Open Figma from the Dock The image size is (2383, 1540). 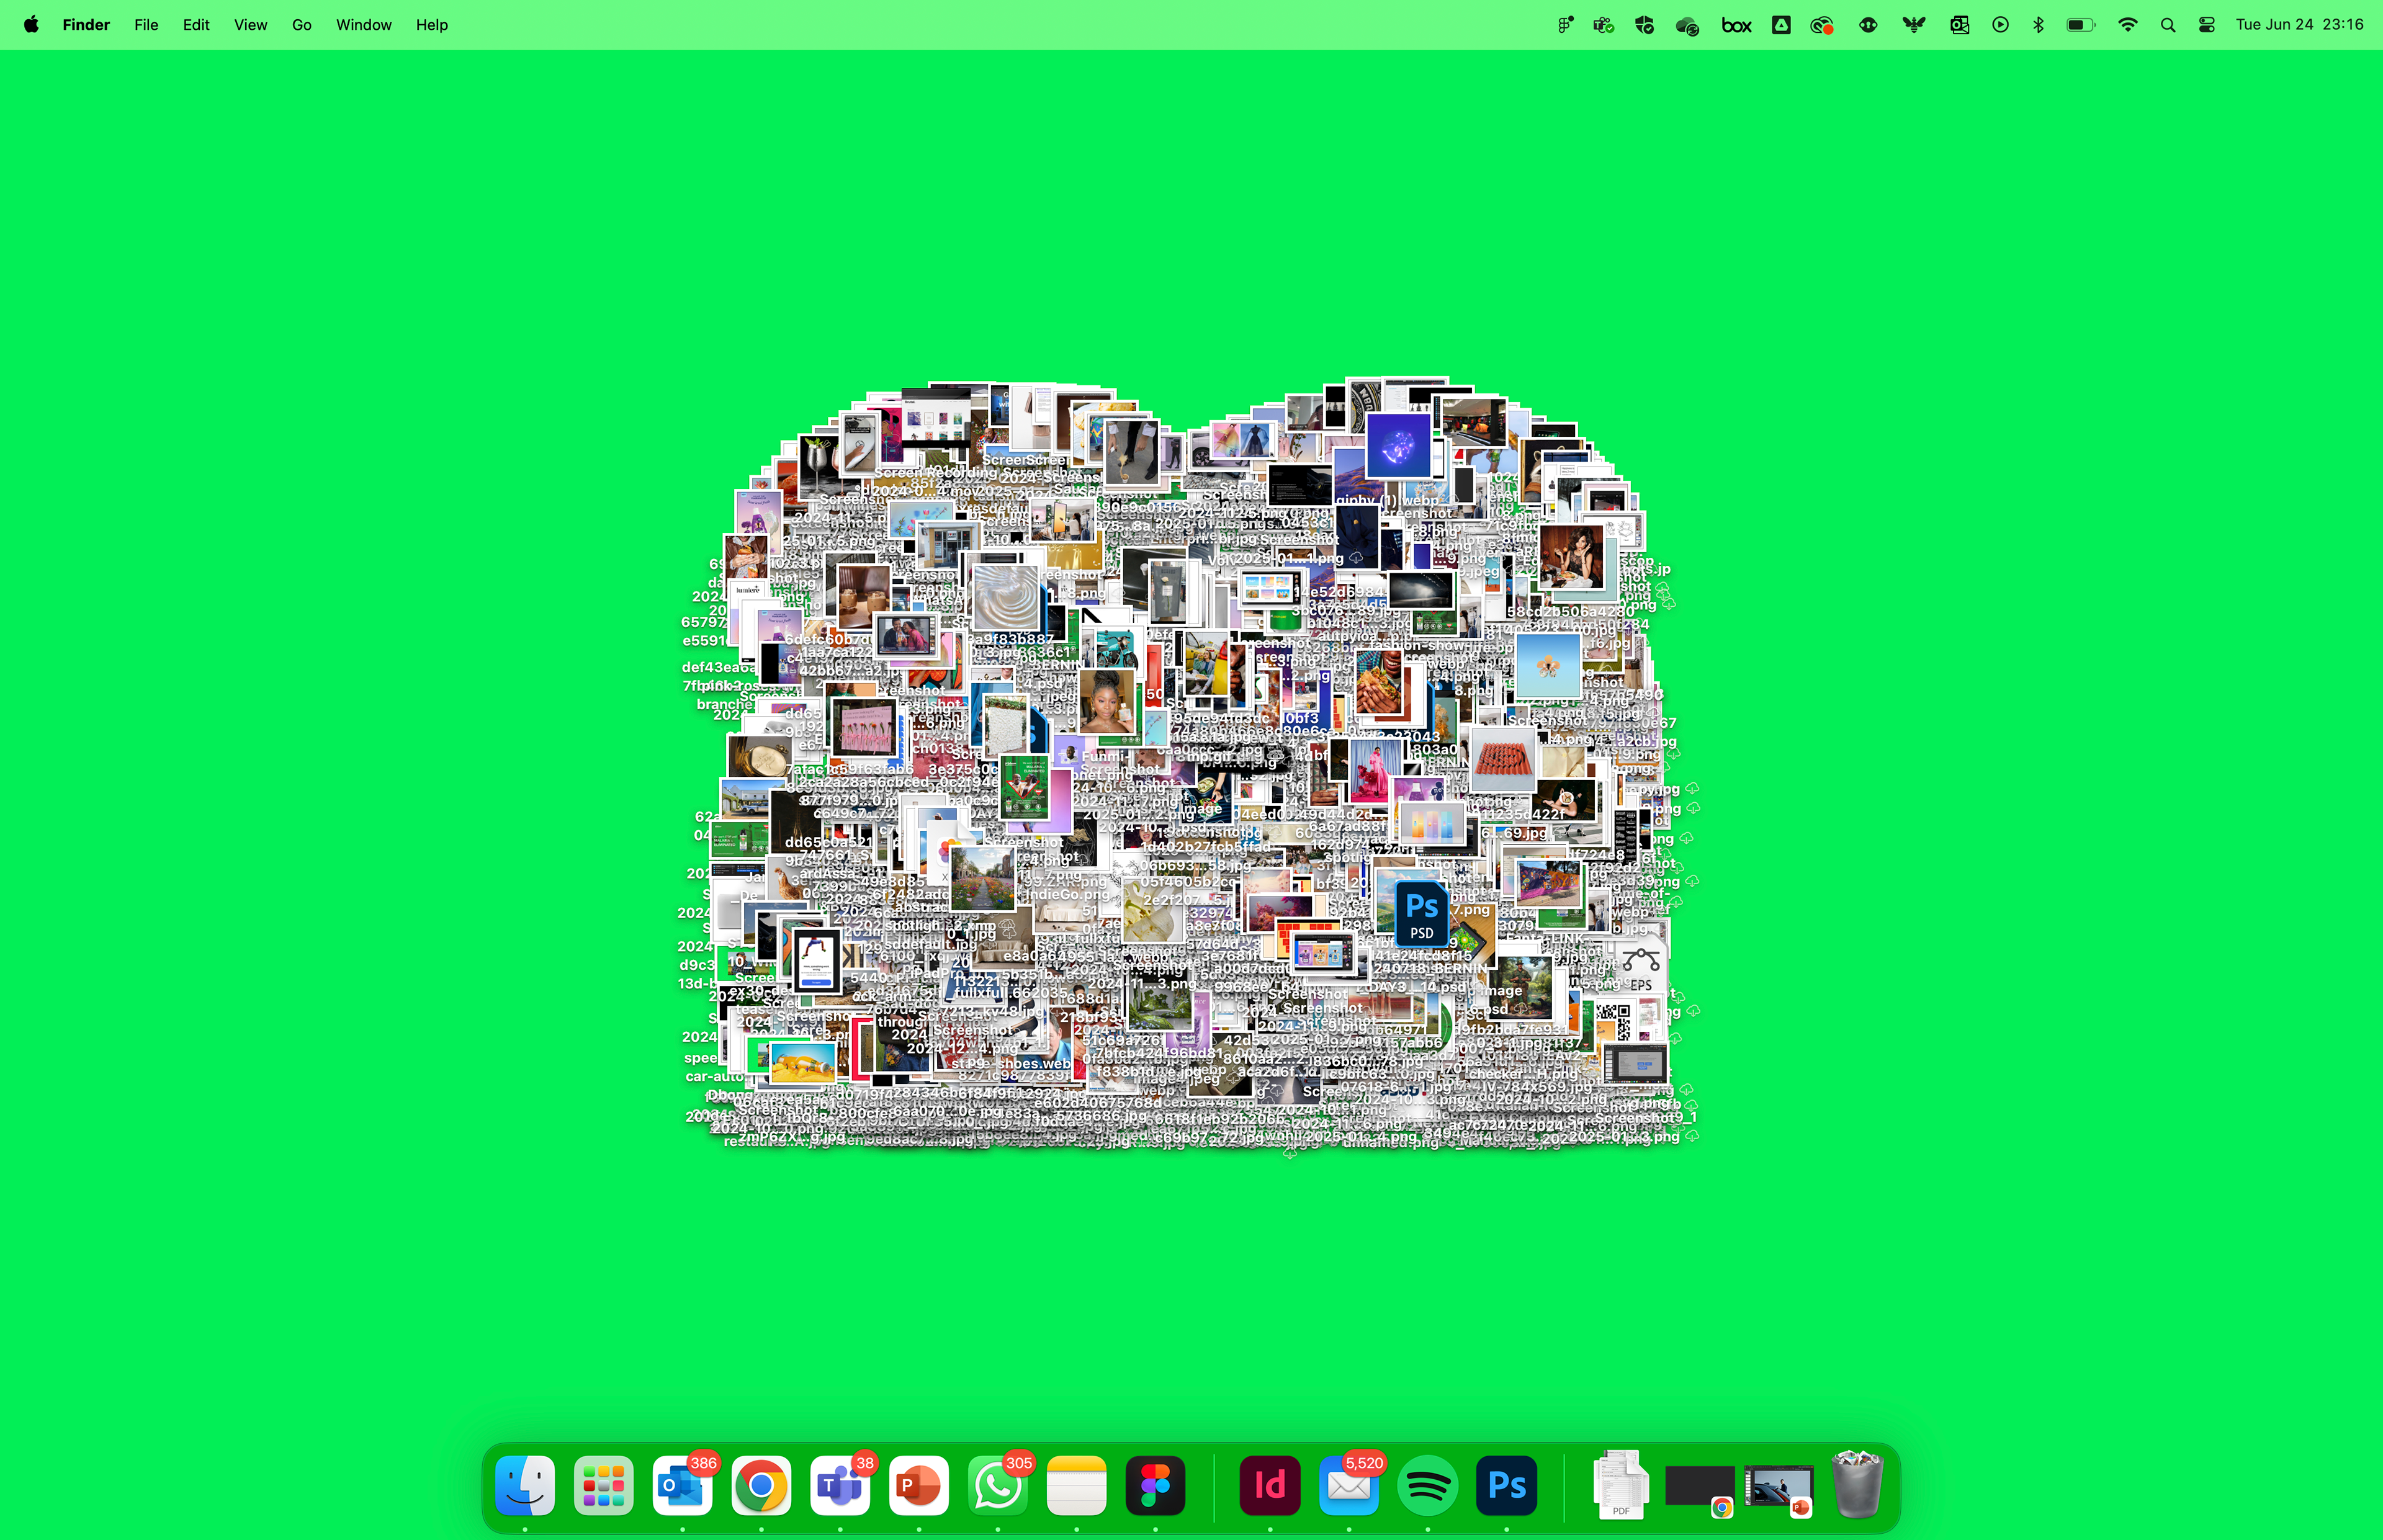point(1155,1485)
